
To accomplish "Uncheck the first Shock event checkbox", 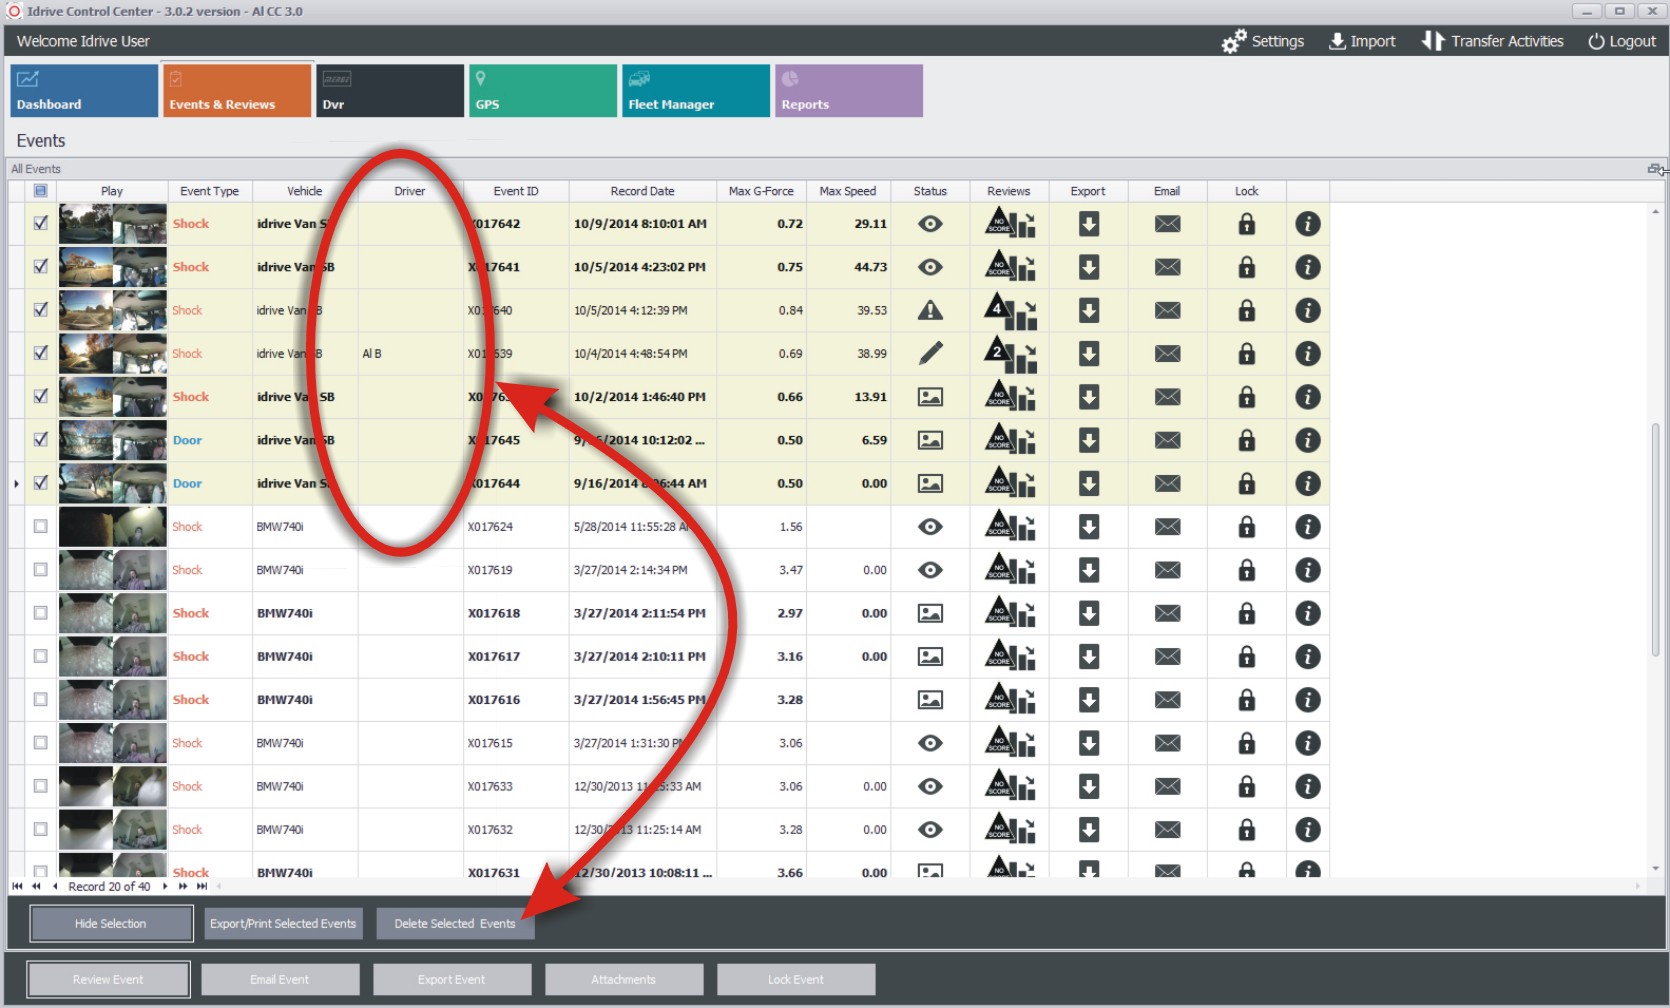I will (41, 224).
